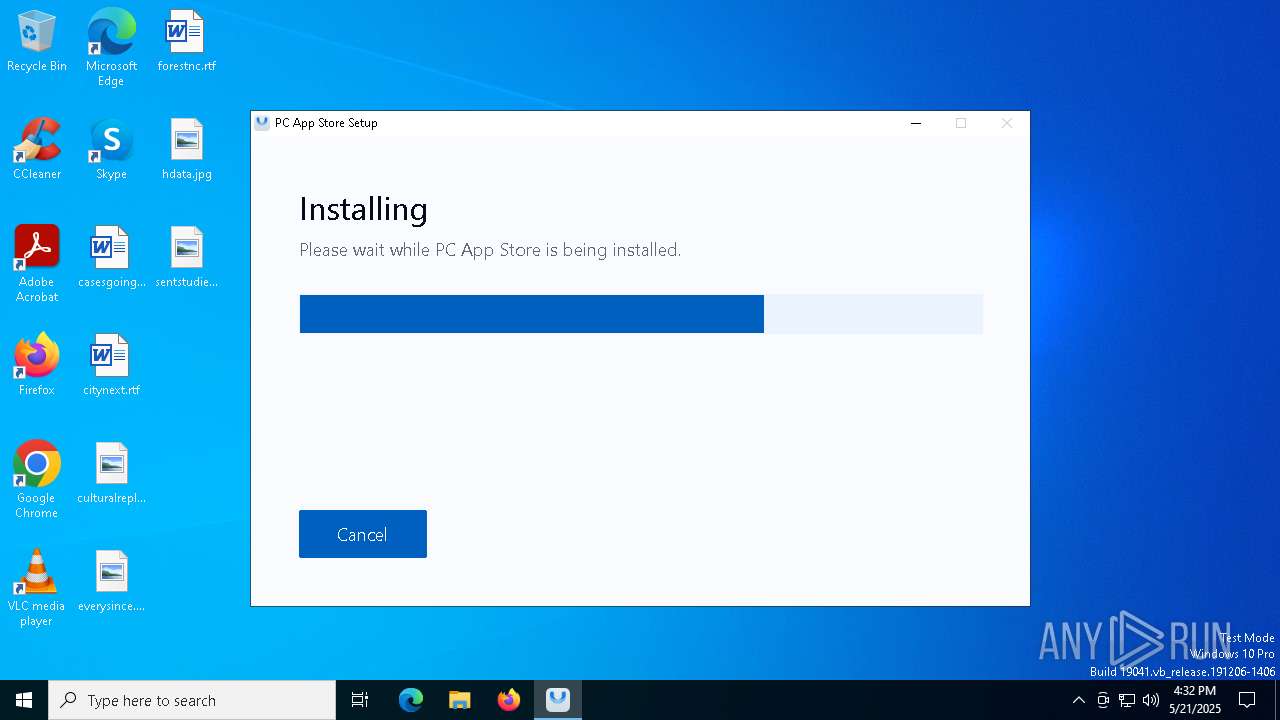Screen dimensions: 1280x720
Task: Select culturalrepl image file icon
Action: pos(111,474)
